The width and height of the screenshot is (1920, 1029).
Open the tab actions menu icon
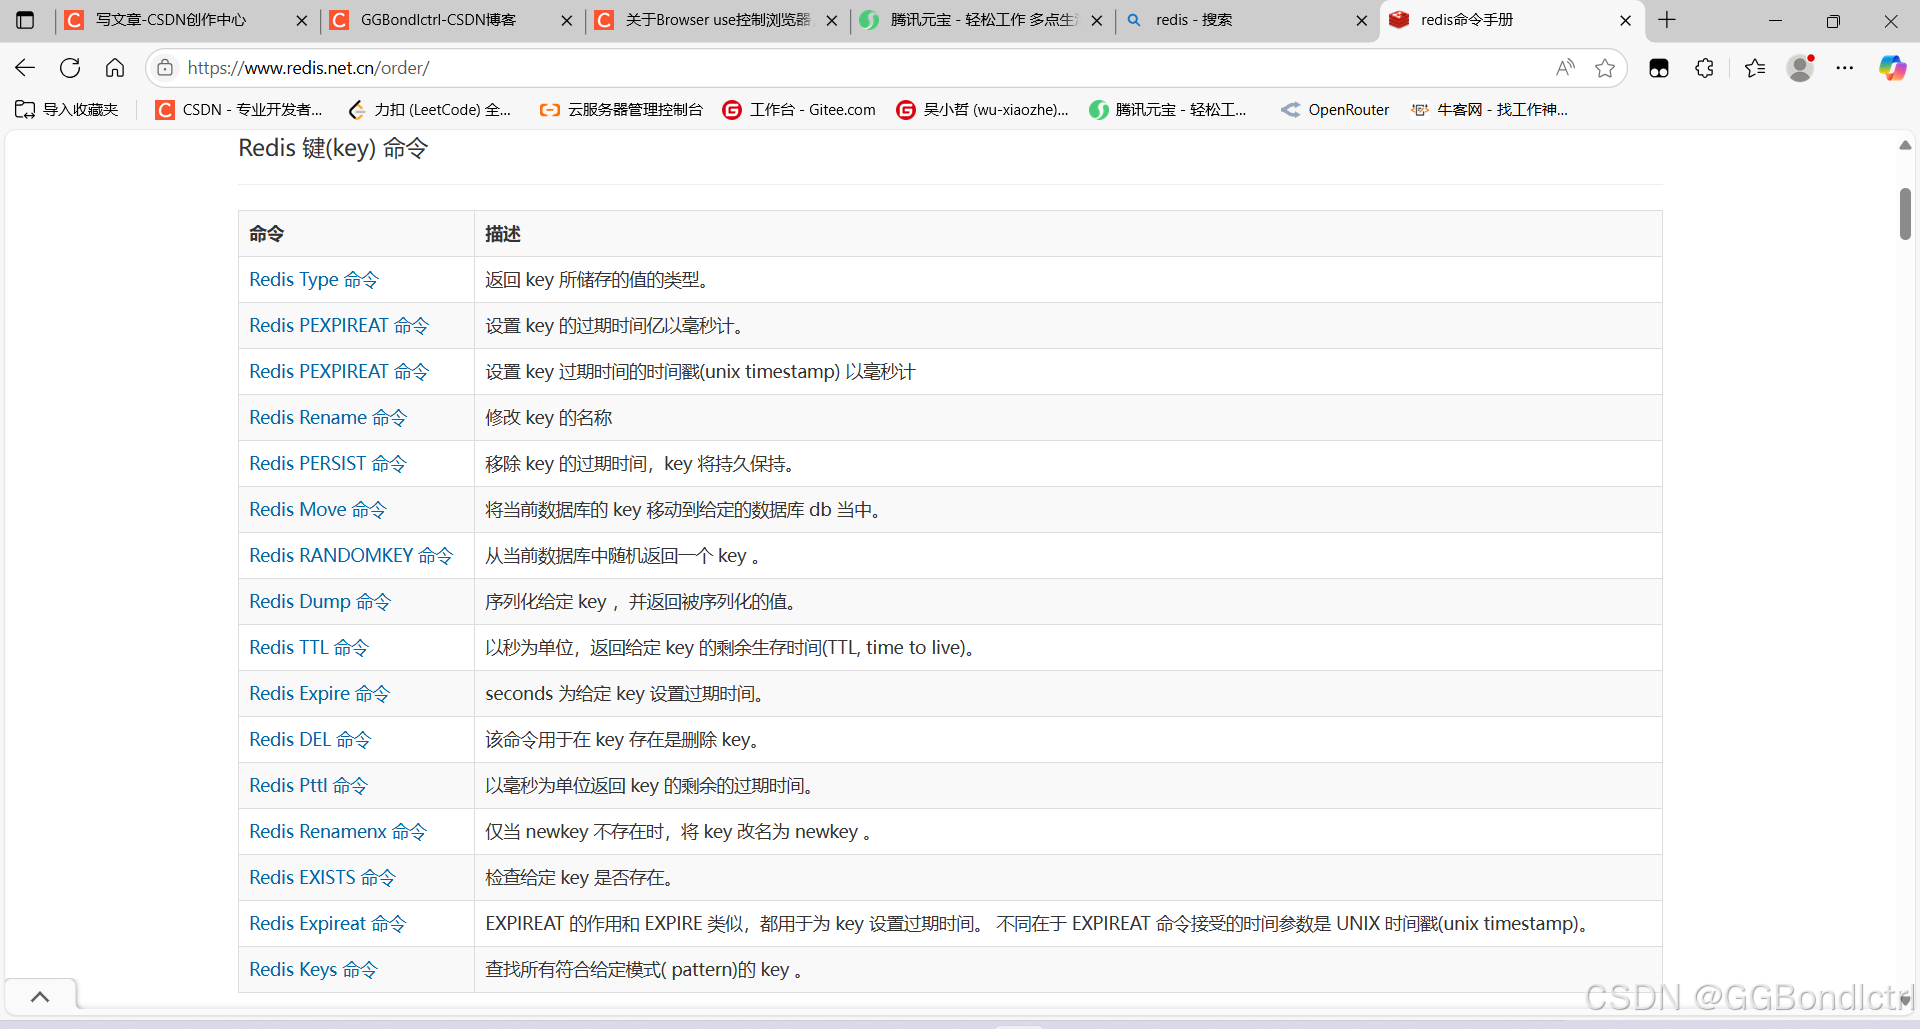point(25,20)
